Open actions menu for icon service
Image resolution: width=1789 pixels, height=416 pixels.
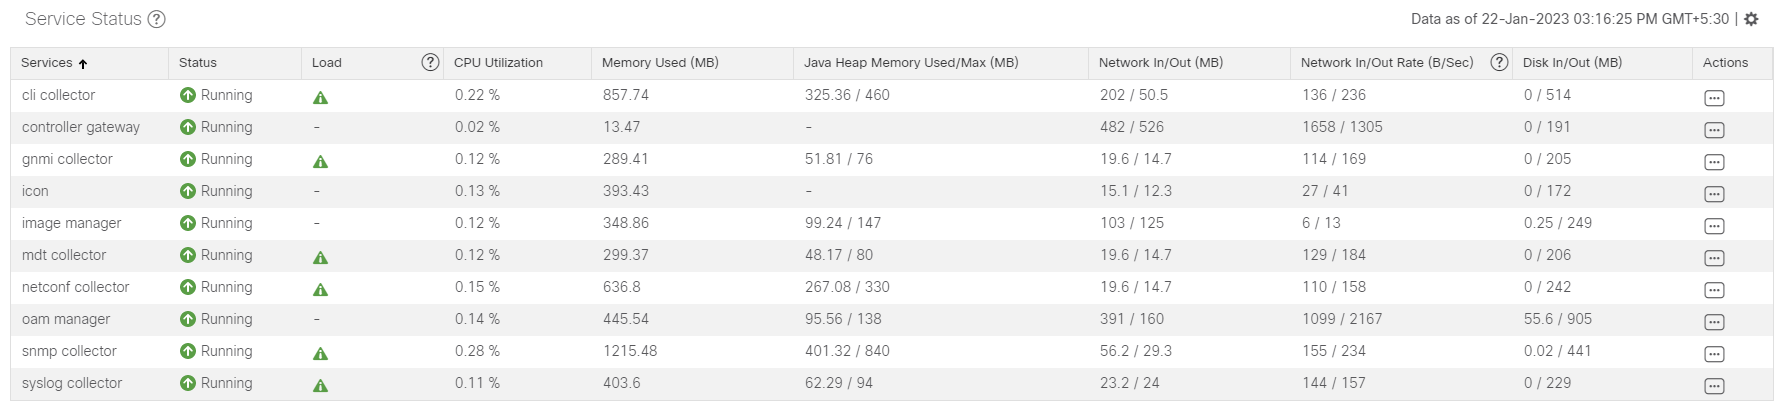tap(1714, 194)
